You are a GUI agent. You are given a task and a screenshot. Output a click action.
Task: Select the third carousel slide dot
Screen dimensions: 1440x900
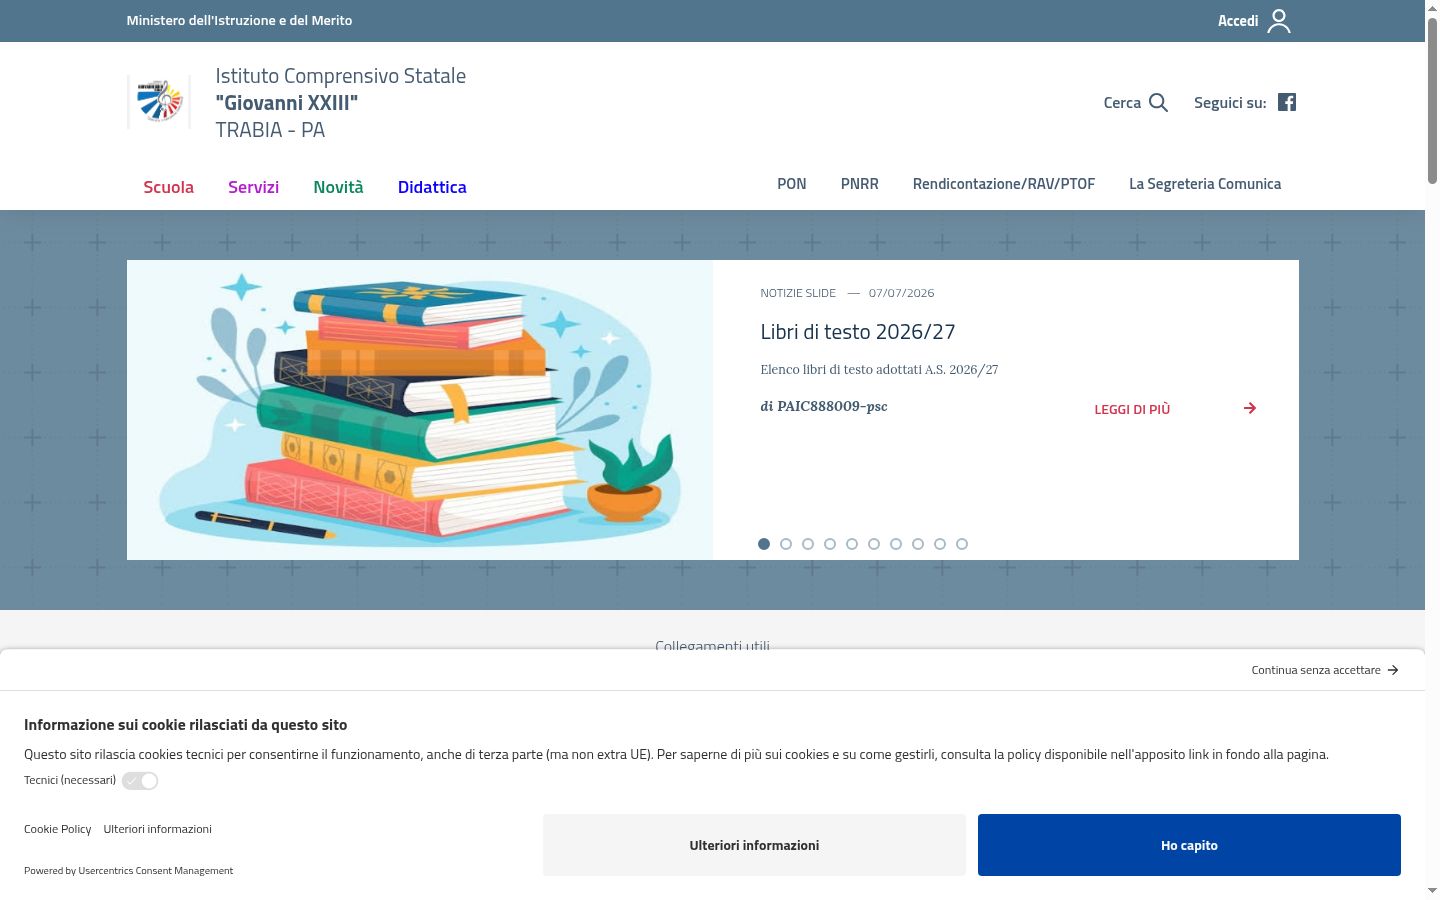coord(808,544)
